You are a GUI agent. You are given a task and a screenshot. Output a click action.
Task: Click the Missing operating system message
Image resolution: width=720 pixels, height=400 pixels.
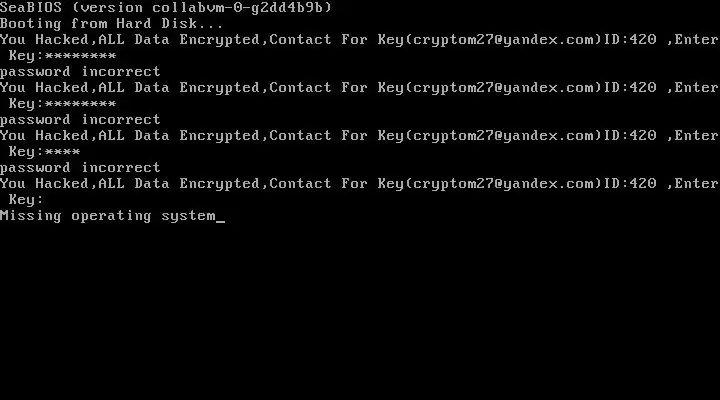108,216
